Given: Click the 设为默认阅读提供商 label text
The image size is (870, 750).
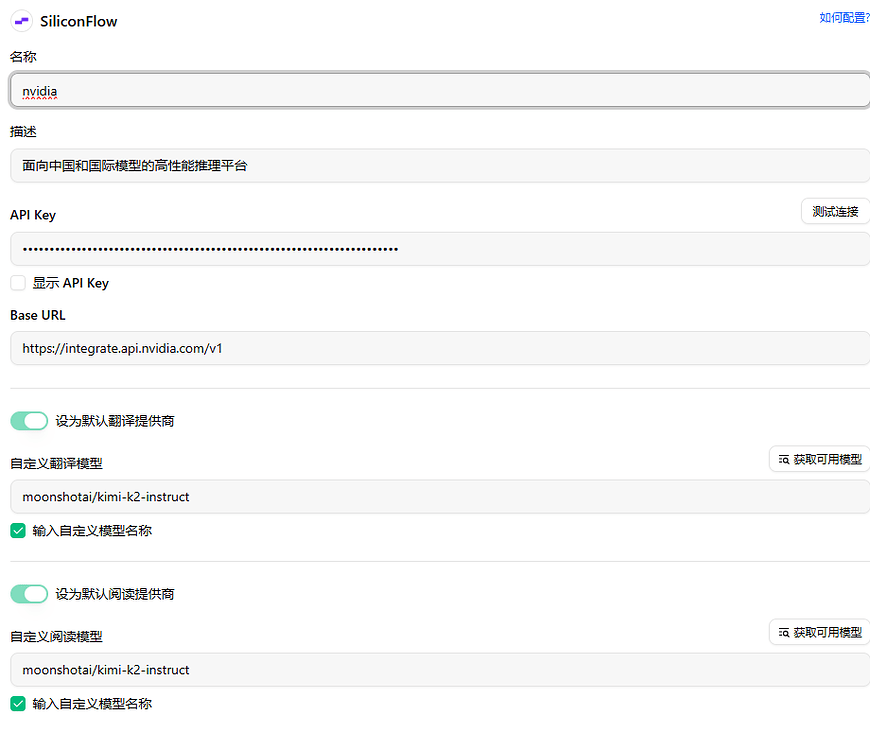Looking at the screenshot, I should tap(115, 594).
